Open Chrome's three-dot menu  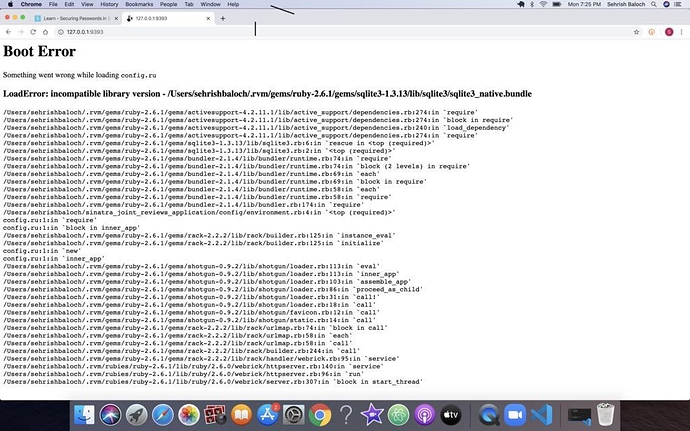(x=682, y=32)
